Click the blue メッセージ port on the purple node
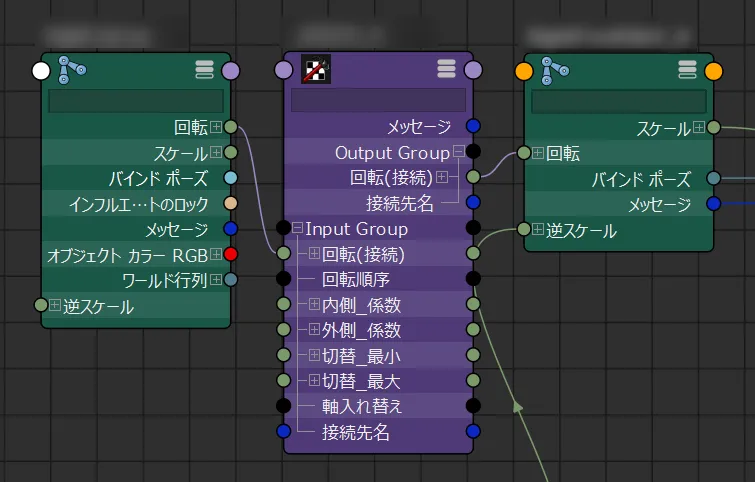The height and width of the screenshot is (482, 755). (473, 126)
